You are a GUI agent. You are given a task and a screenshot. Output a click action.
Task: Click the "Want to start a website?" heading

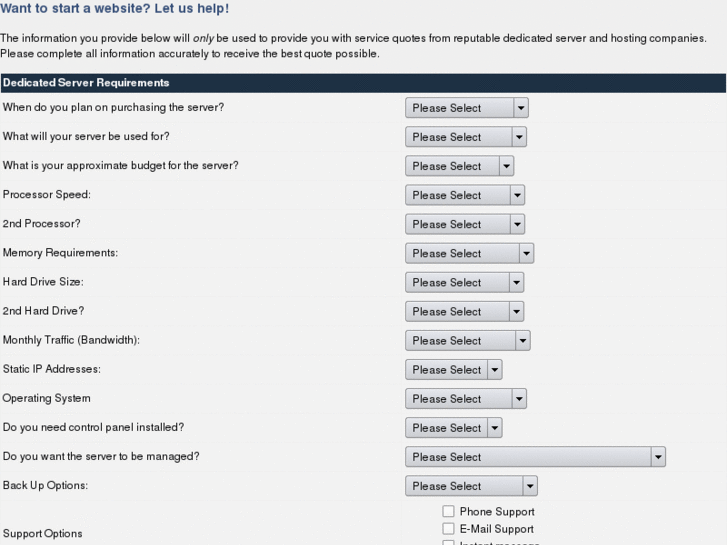[115, 9]
